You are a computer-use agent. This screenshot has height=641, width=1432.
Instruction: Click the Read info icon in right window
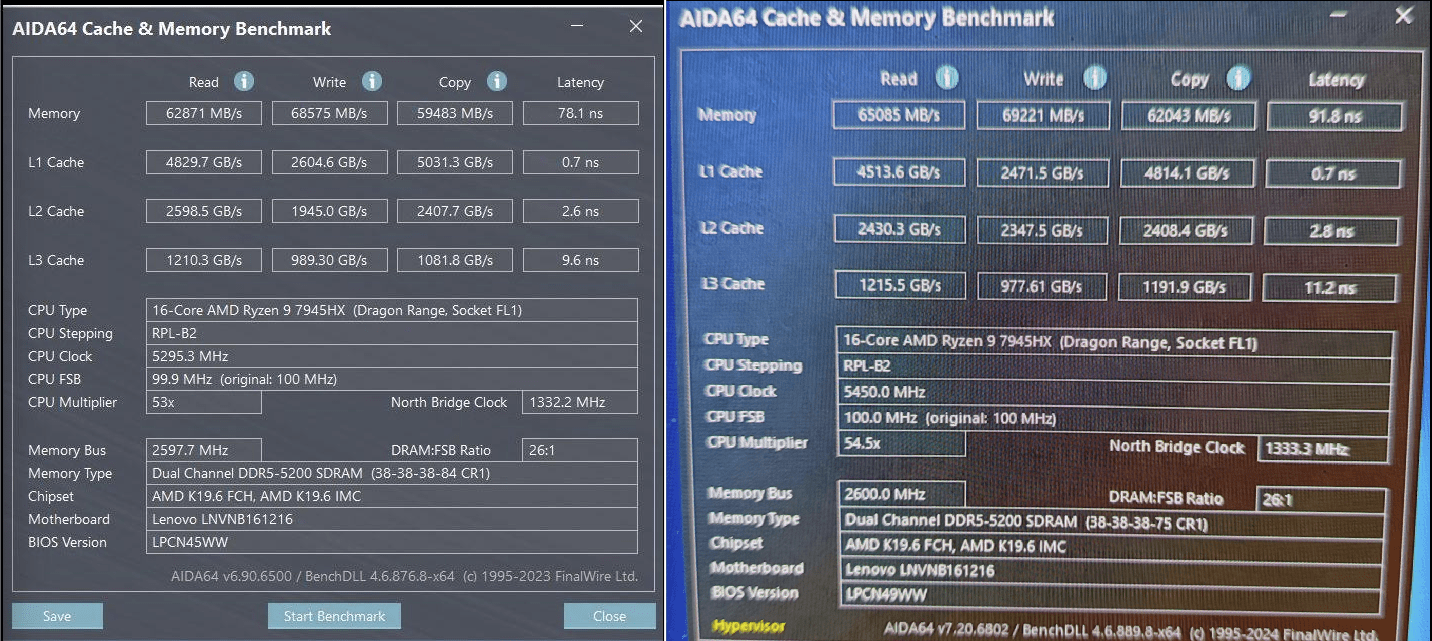coord(947,77)
